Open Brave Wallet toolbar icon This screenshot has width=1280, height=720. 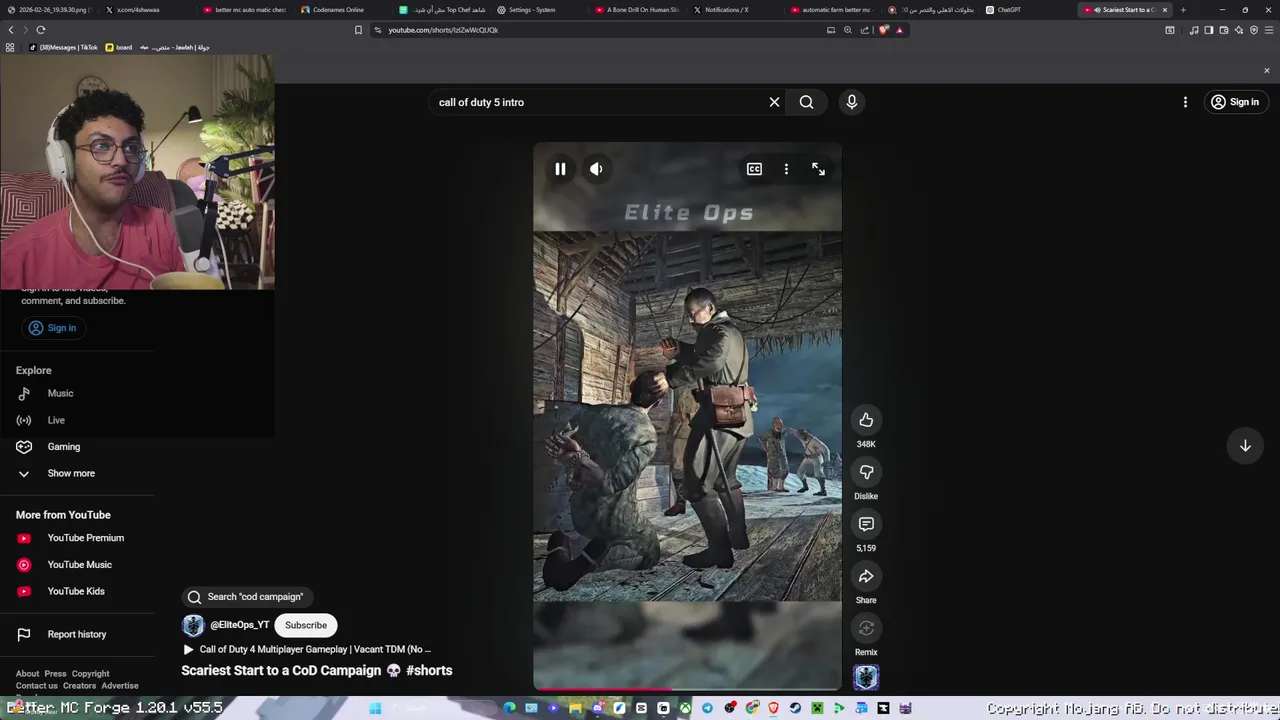pyautogui.click(x=1224, y=30)
